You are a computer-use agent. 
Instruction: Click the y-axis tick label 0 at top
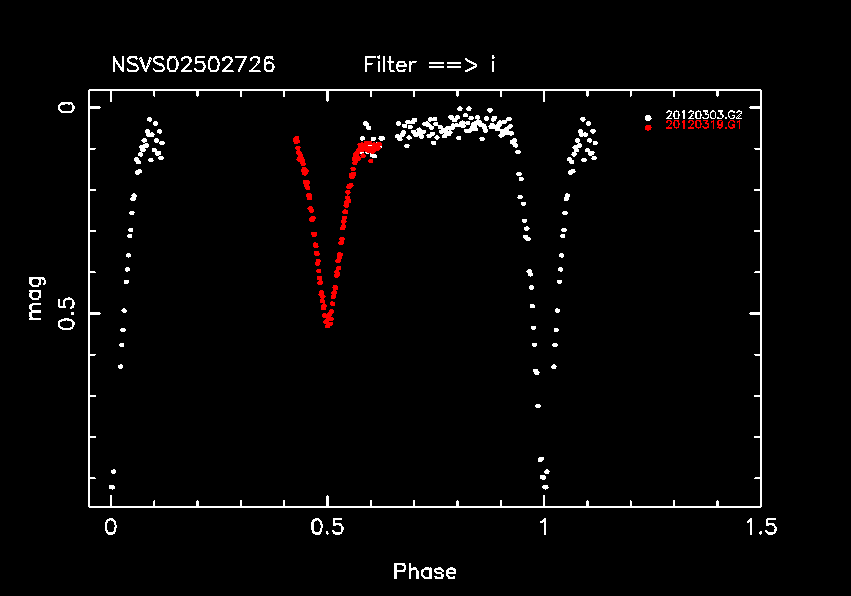tap(65, 107)
